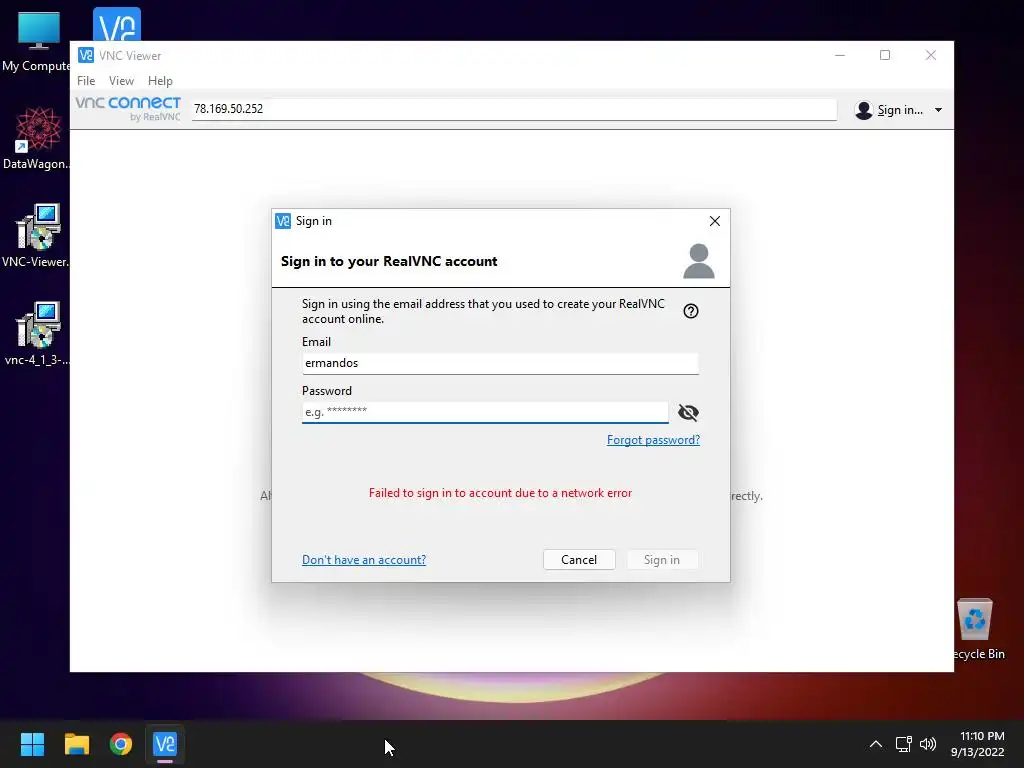This screenshot has height=768, width=1024.
Task: Click the VNC Viewer taskbar icon
Action: pos(165,744)
